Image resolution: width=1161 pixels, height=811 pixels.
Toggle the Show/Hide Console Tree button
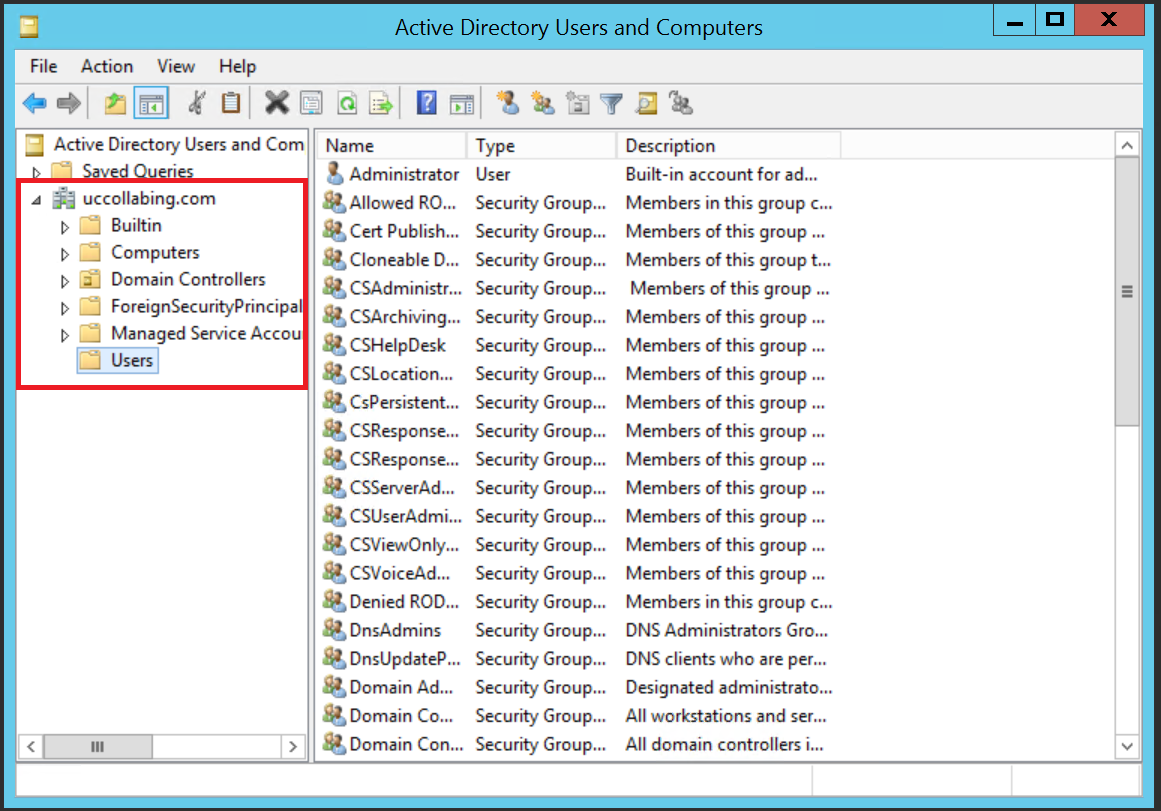coord(151,103)
